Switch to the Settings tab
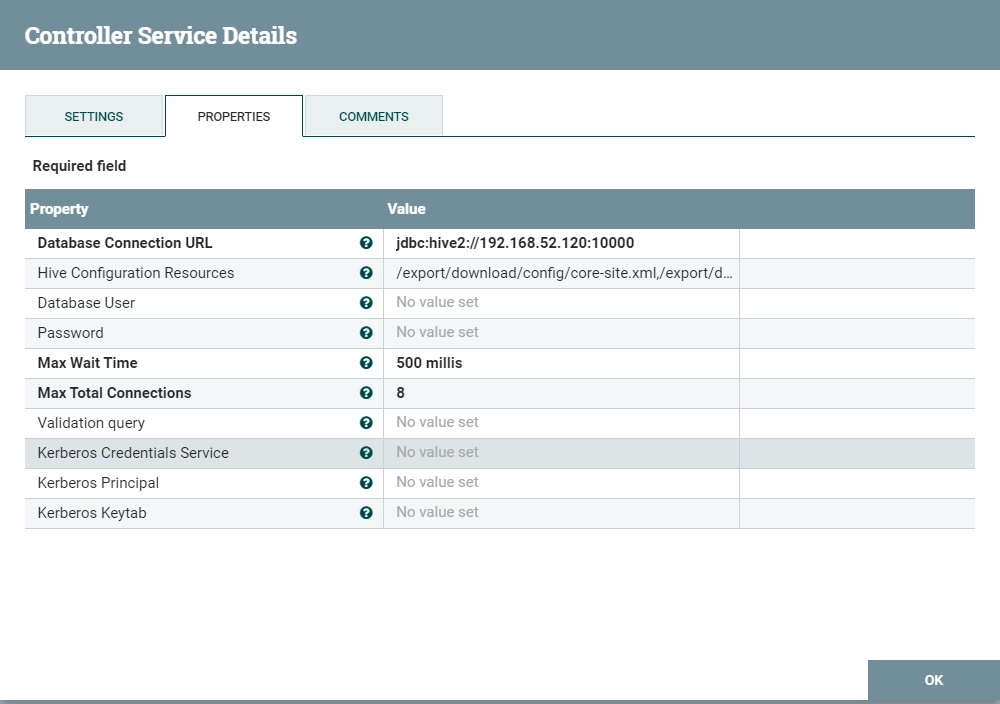The image size is (1000, 704). (x=94, y=116)
